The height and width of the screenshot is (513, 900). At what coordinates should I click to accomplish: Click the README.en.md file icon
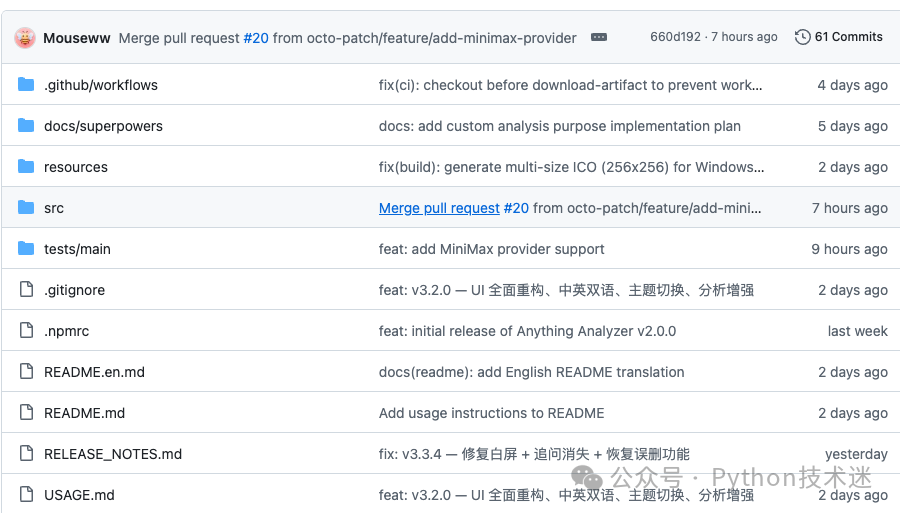click(x=26, y=371)
